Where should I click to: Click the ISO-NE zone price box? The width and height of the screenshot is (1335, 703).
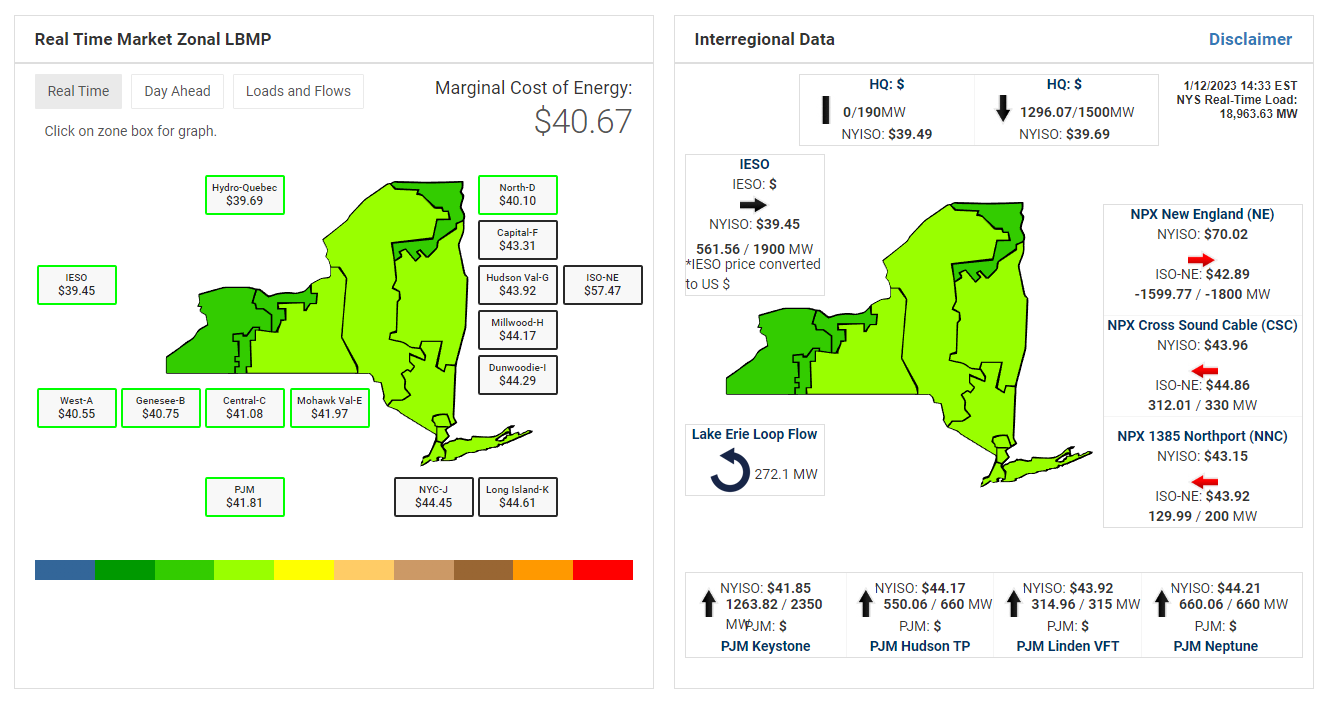coord(602,285)
